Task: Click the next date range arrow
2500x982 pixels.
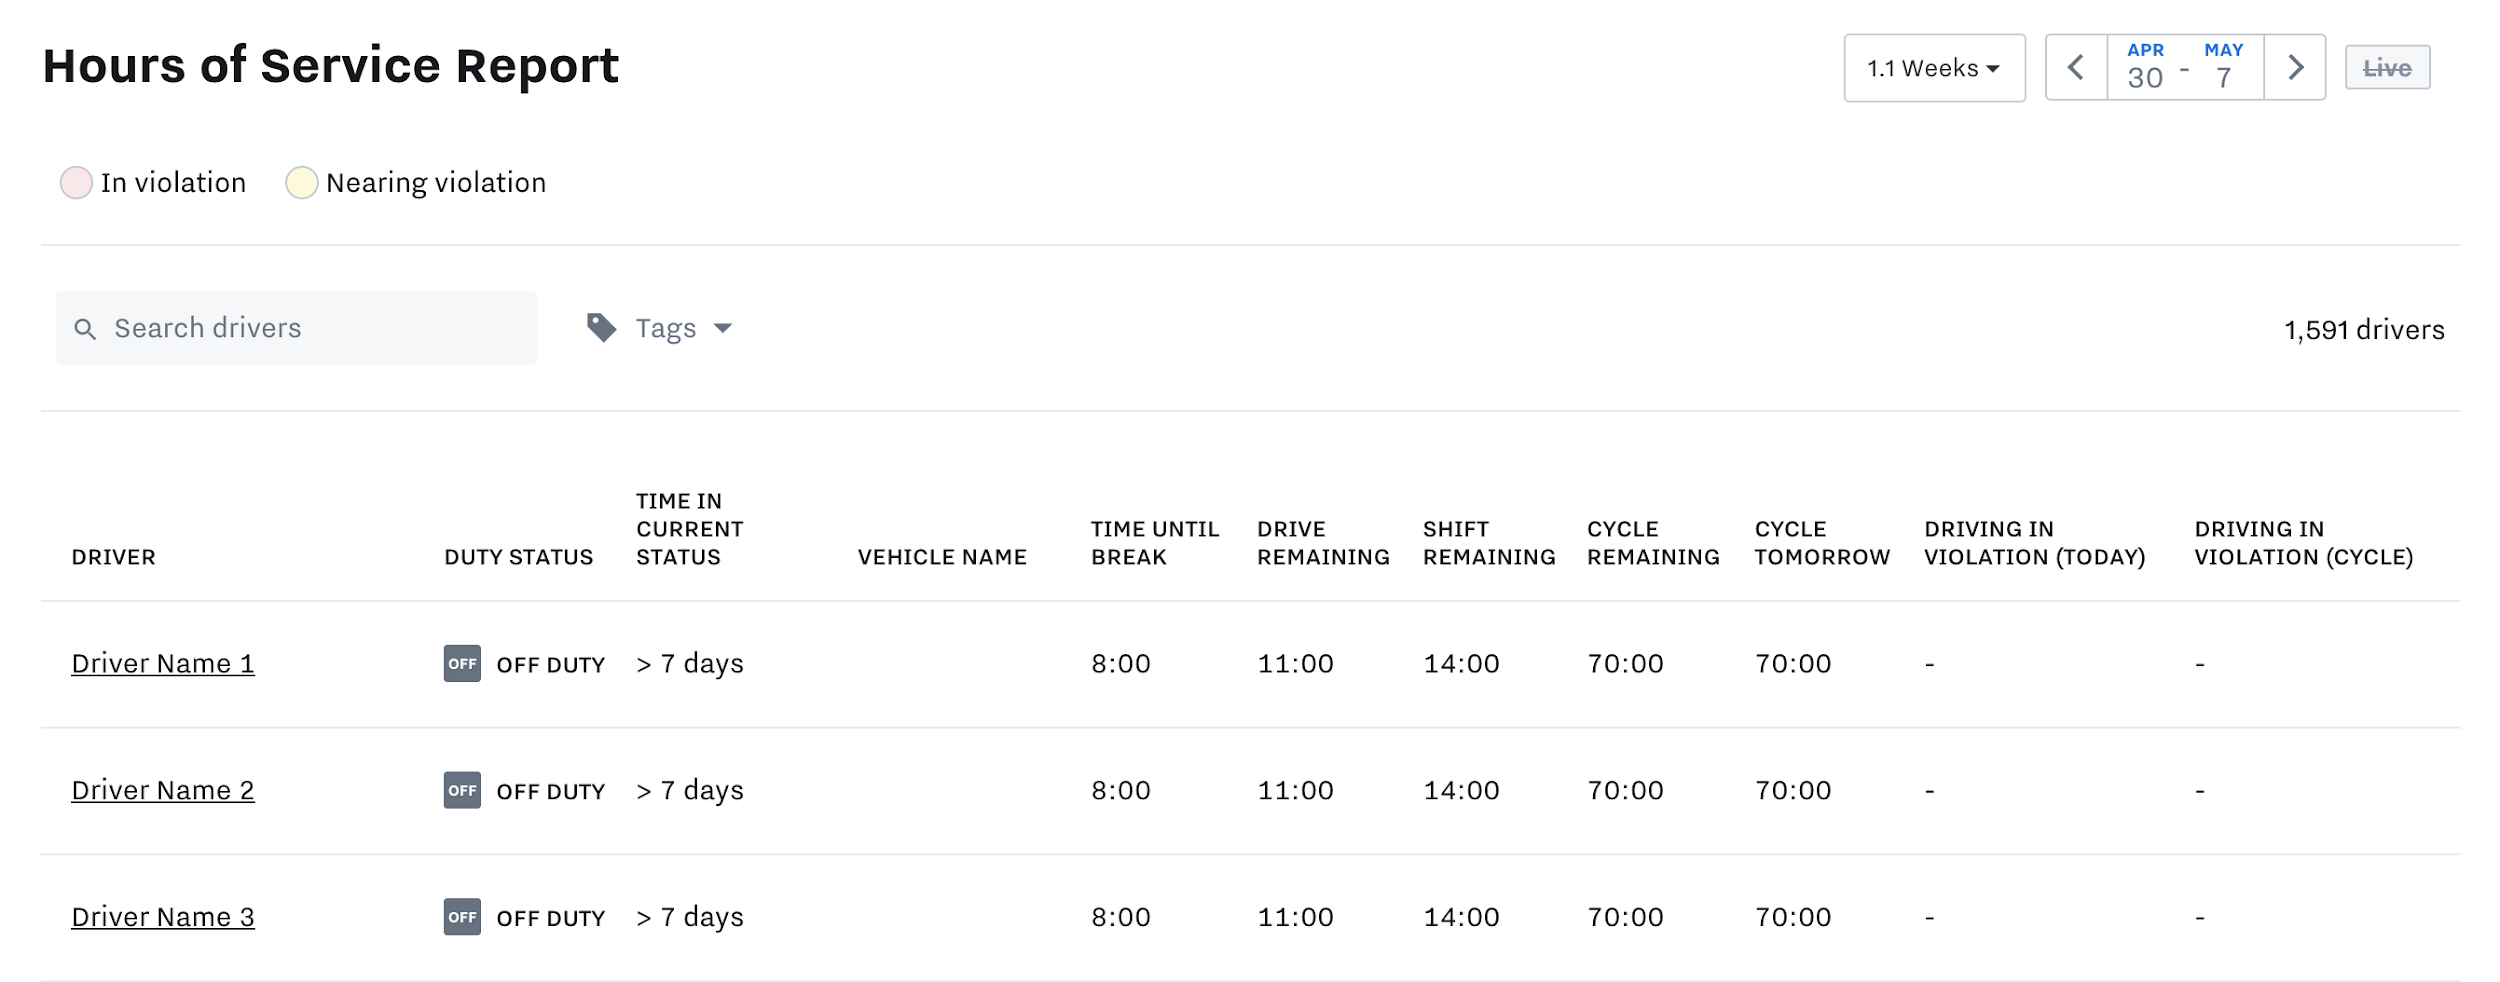Action: pos(2295,68)
